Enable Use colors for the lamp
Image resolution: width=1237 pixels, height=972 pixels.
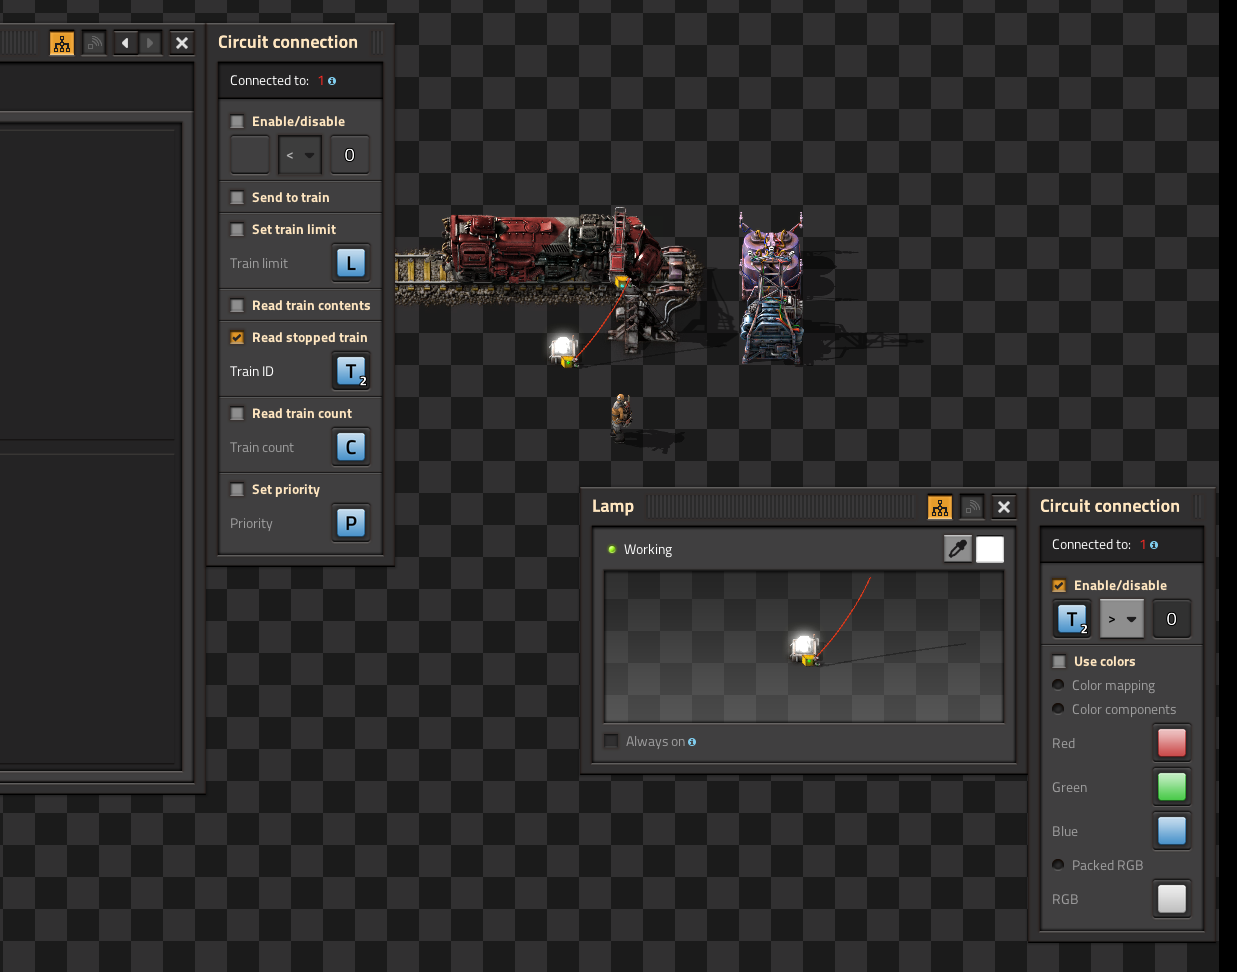(x=1059, y=661)
